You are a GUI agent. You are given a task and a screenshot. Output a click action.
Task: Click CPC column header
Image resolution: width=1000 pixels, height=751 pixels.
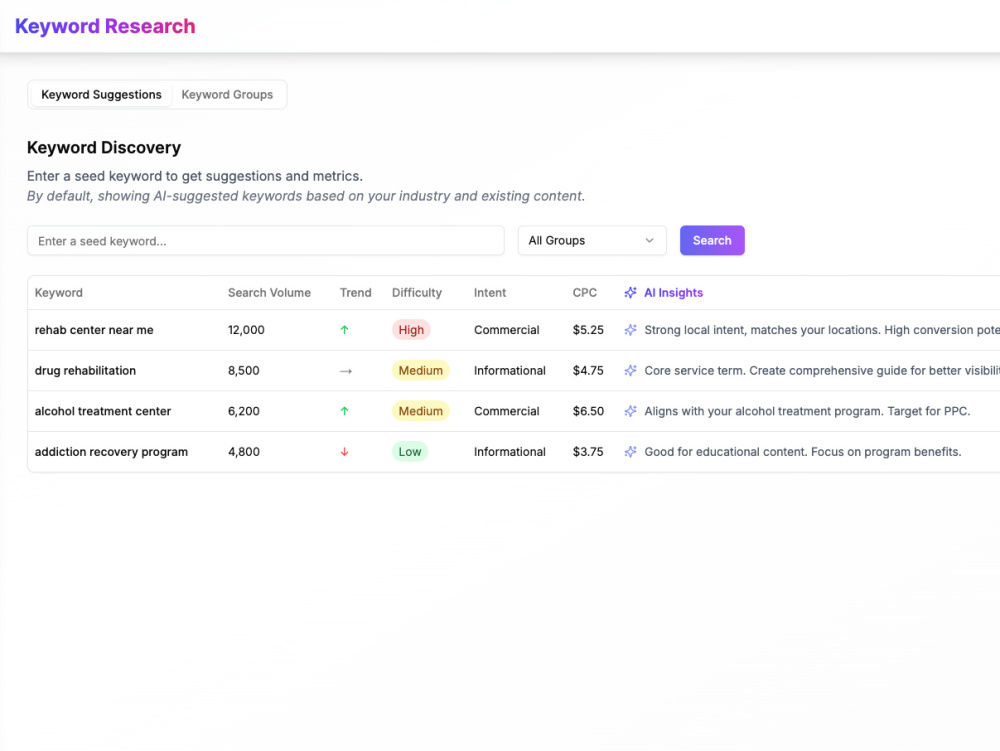585,293
